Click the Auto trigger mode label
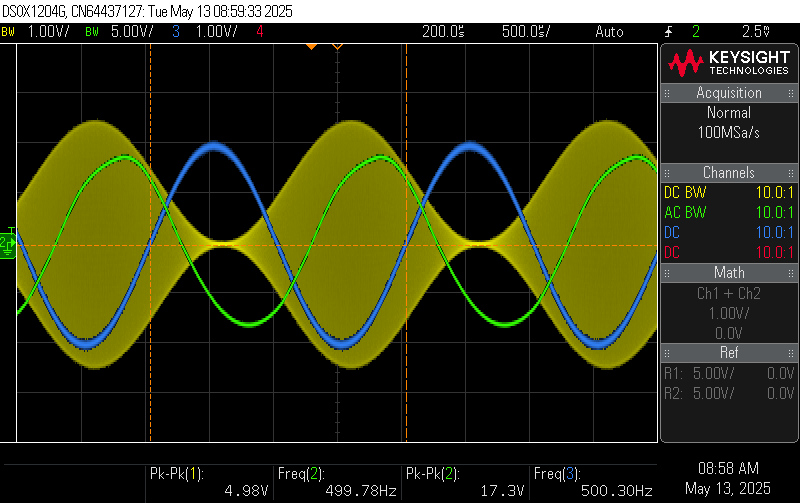This screenshot has width=800, height=503. click(609, 32)
